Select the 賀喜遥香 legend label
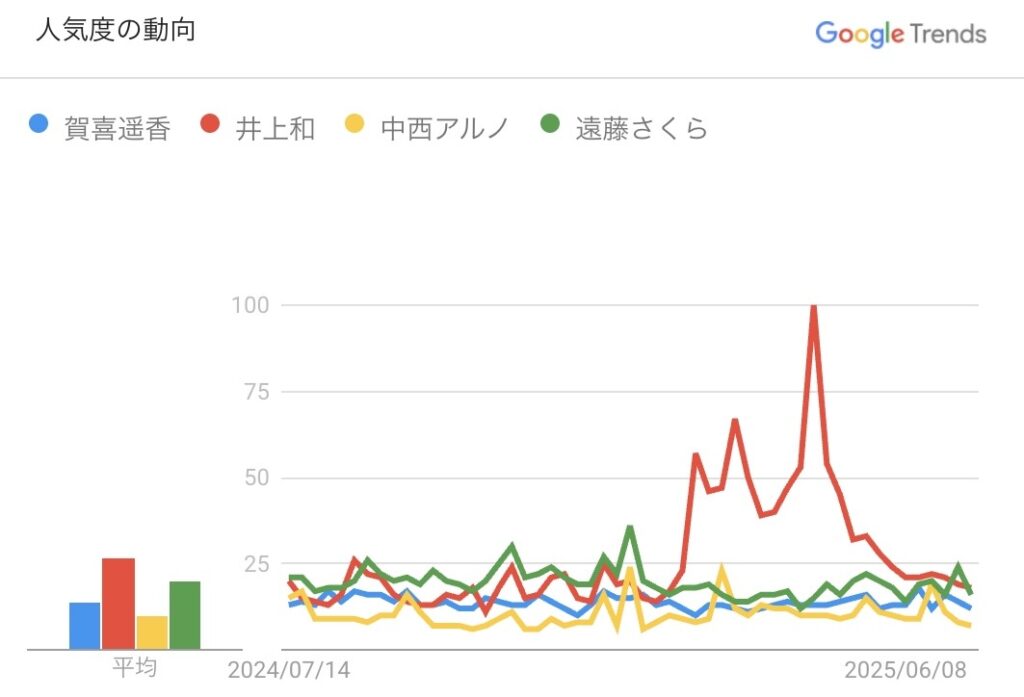The image size is (1024, 697). (118, 128)
